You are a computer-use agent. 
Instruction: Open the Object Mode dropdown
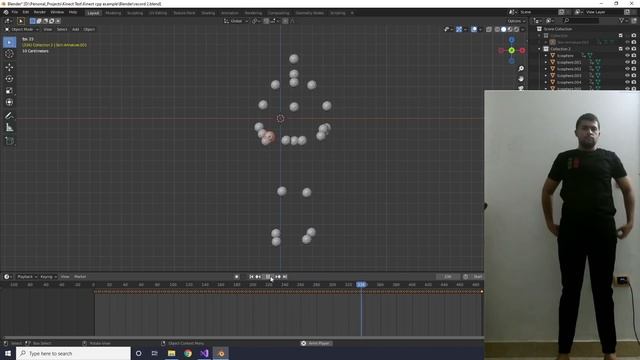click(x=22, y=29)
